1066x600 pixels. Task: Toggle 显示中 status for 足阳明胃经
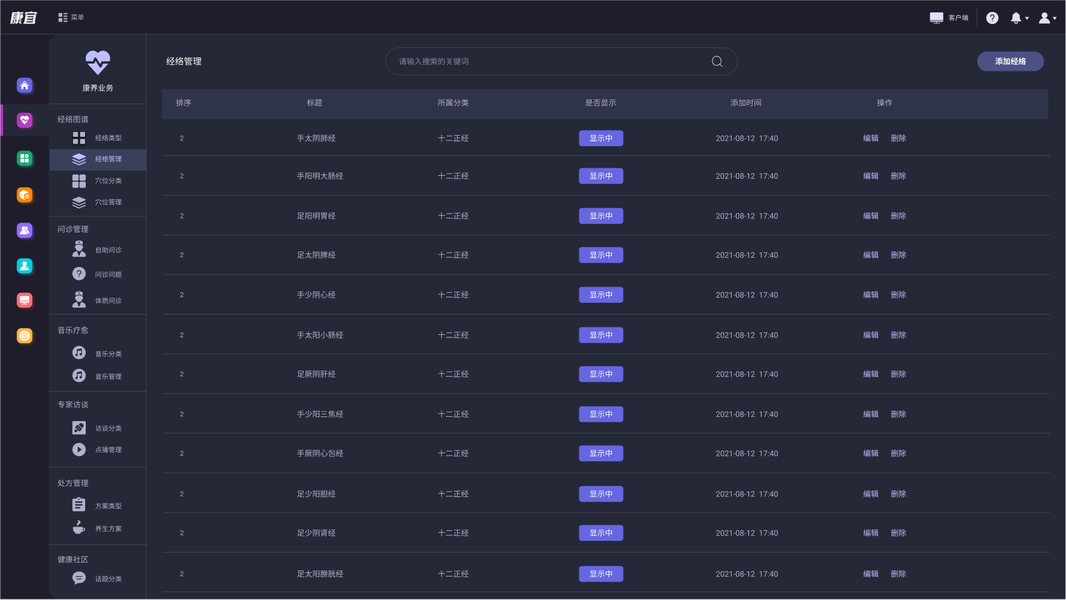(x=601, y=216)
